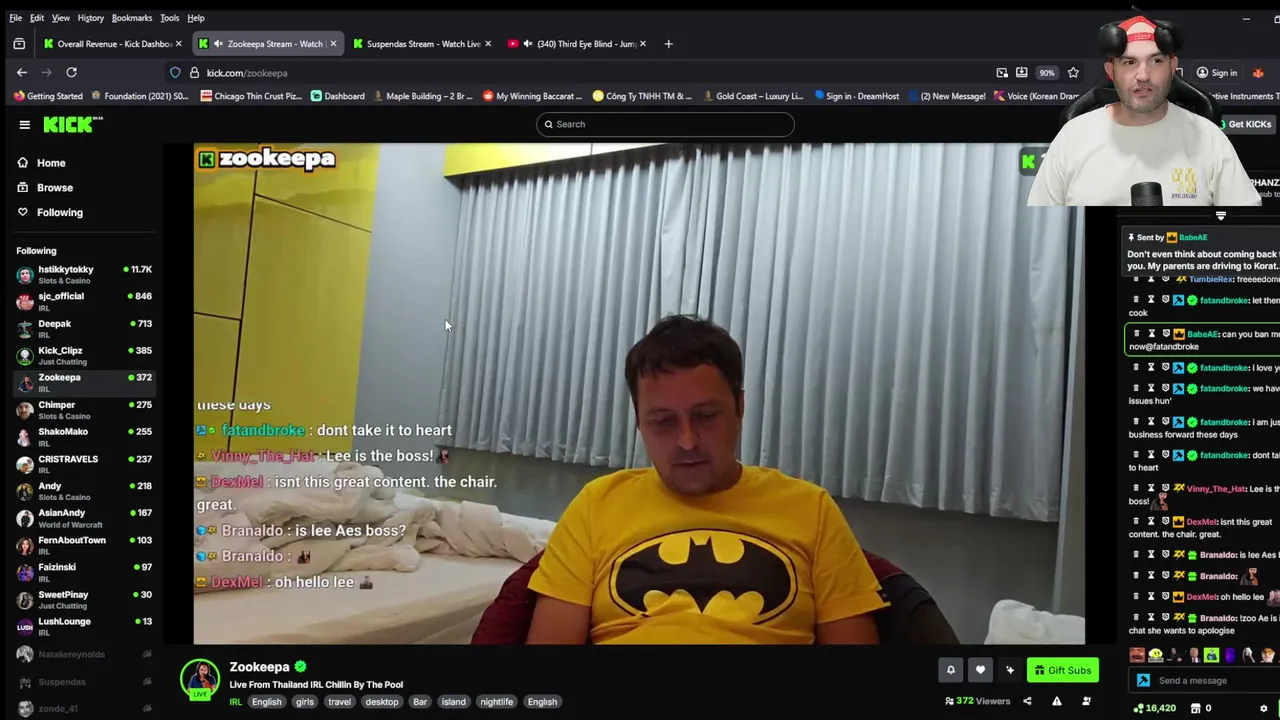Open the View menu
Screen dimensions: 1280x720
click(x=61, y=18)
